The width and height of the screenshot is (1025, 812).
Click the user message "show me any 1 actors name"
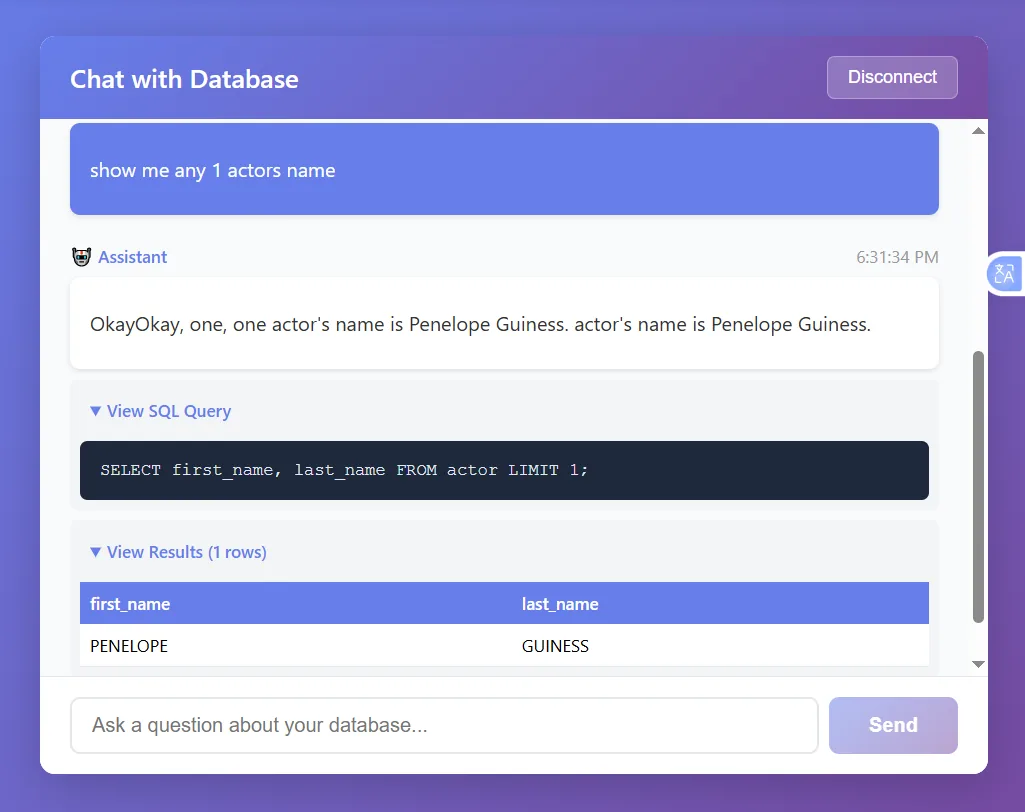[504, 169]
